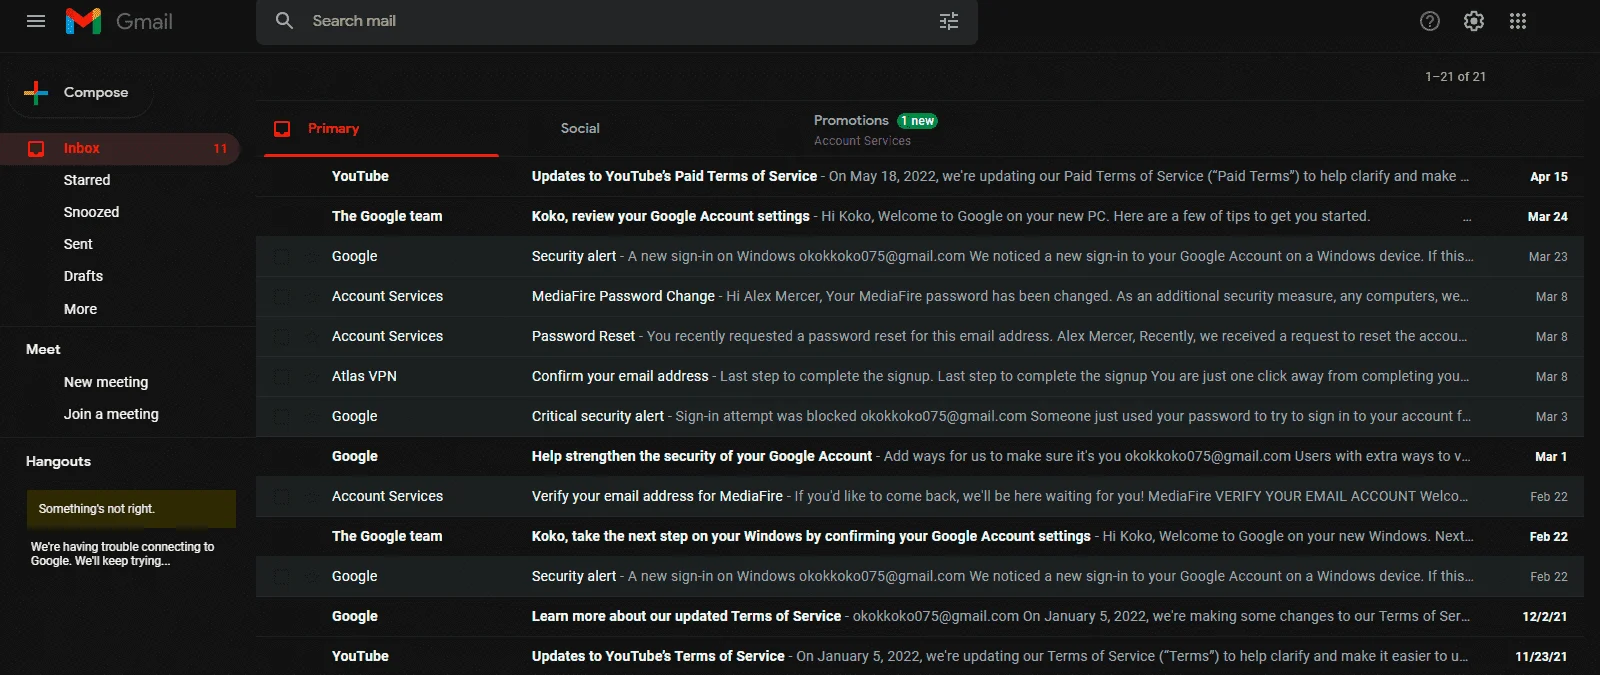Click Join a meeting

(x=111, y=414)
